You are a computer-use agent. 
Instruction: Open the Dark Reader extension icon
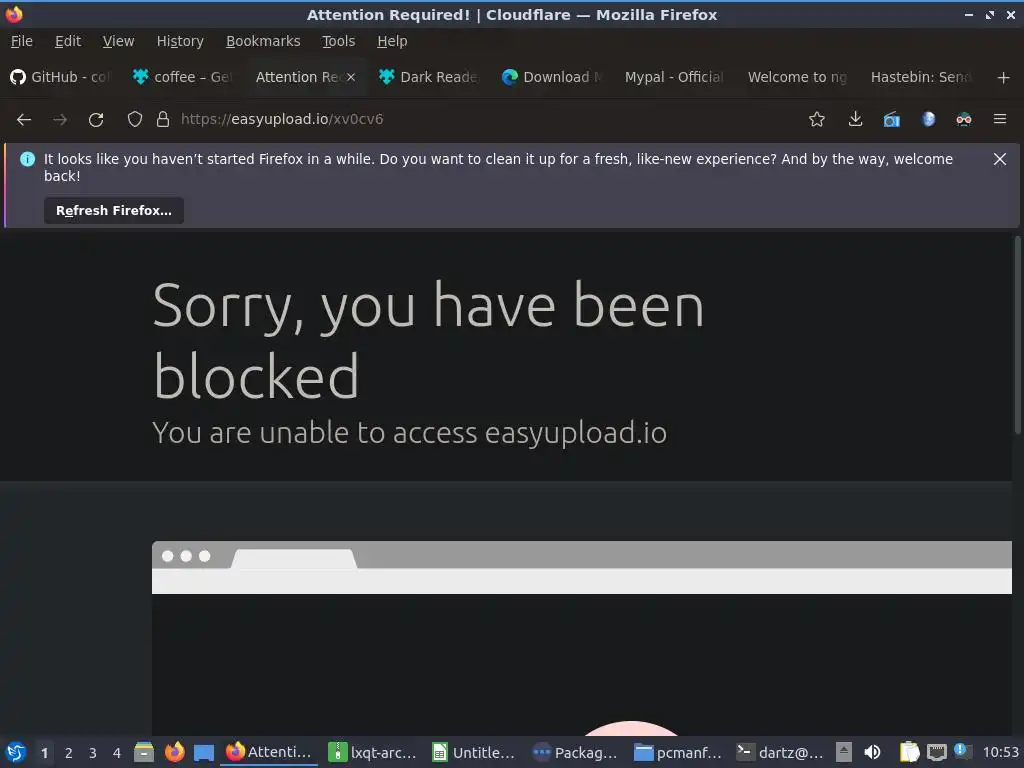coord(964,120)
